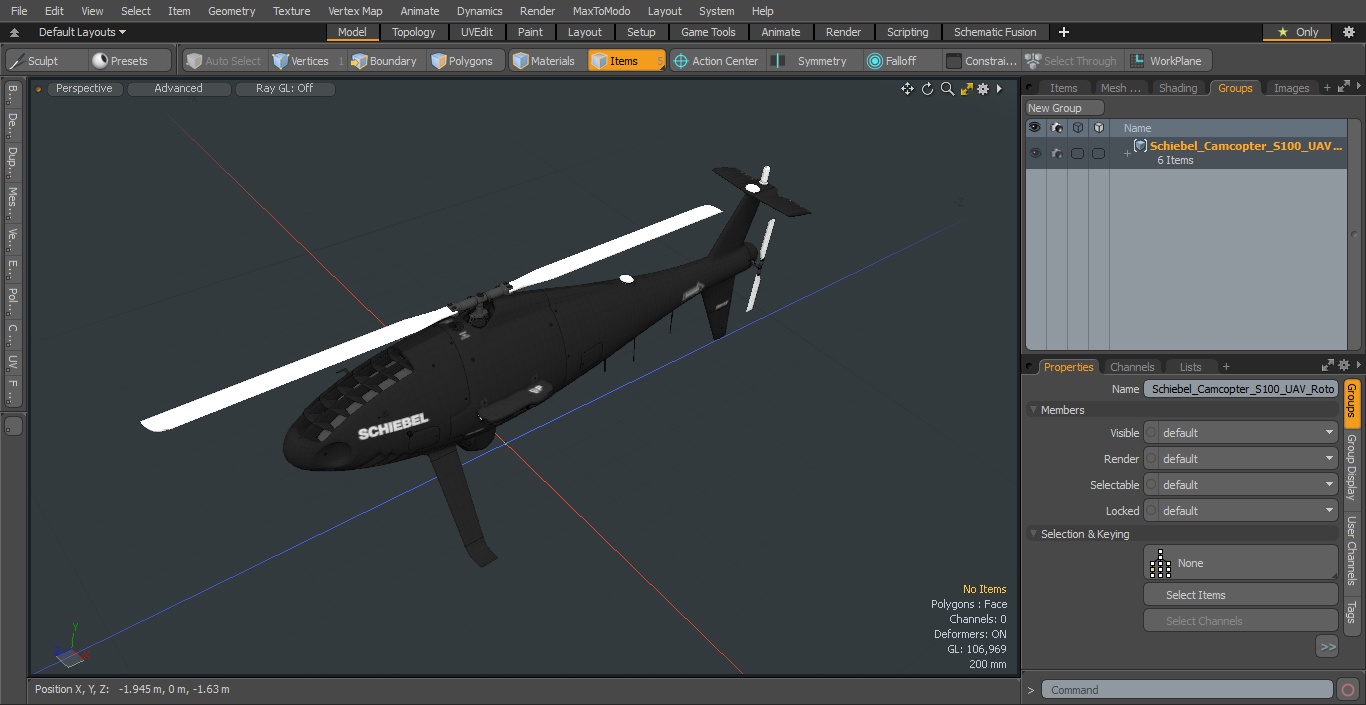Expand the Schiebel_Camcopter group tree
The width and height of the screenshot is (1366, 705).
(1127, 153)
